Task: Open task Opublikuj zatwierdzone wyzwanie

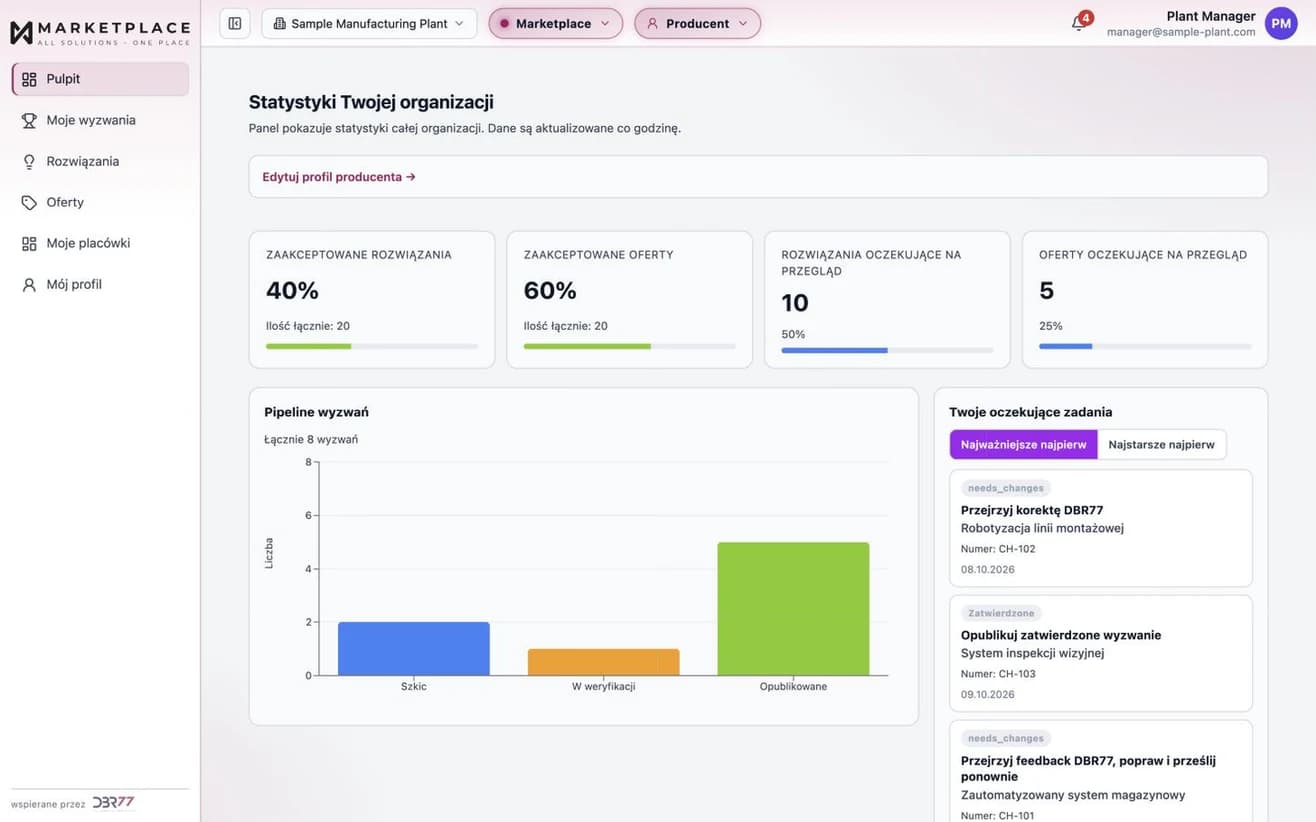Action: coord(1101,653)
